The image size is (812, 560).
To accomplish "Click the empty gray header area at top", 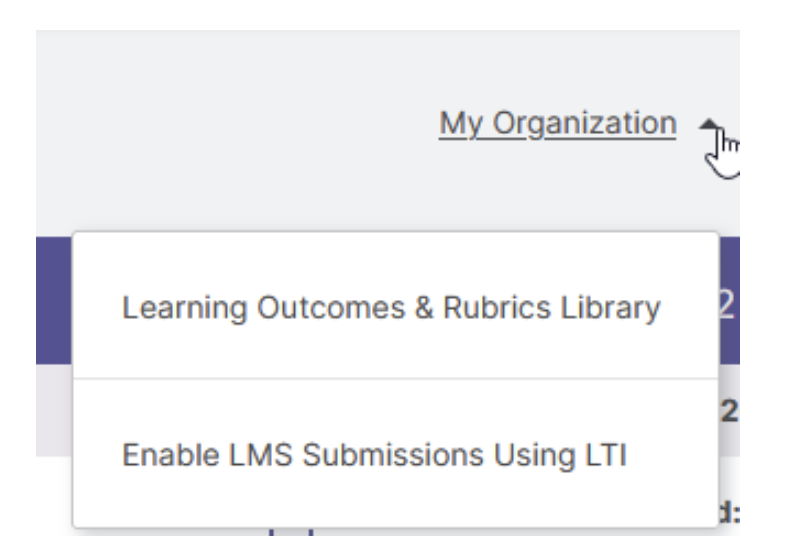I will pyautogui.click(x=233, y=130).
